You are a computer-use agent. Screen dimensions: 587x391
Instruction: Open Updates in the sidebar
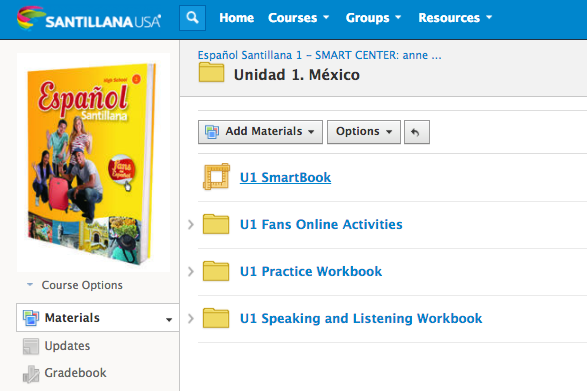point(67,346)
